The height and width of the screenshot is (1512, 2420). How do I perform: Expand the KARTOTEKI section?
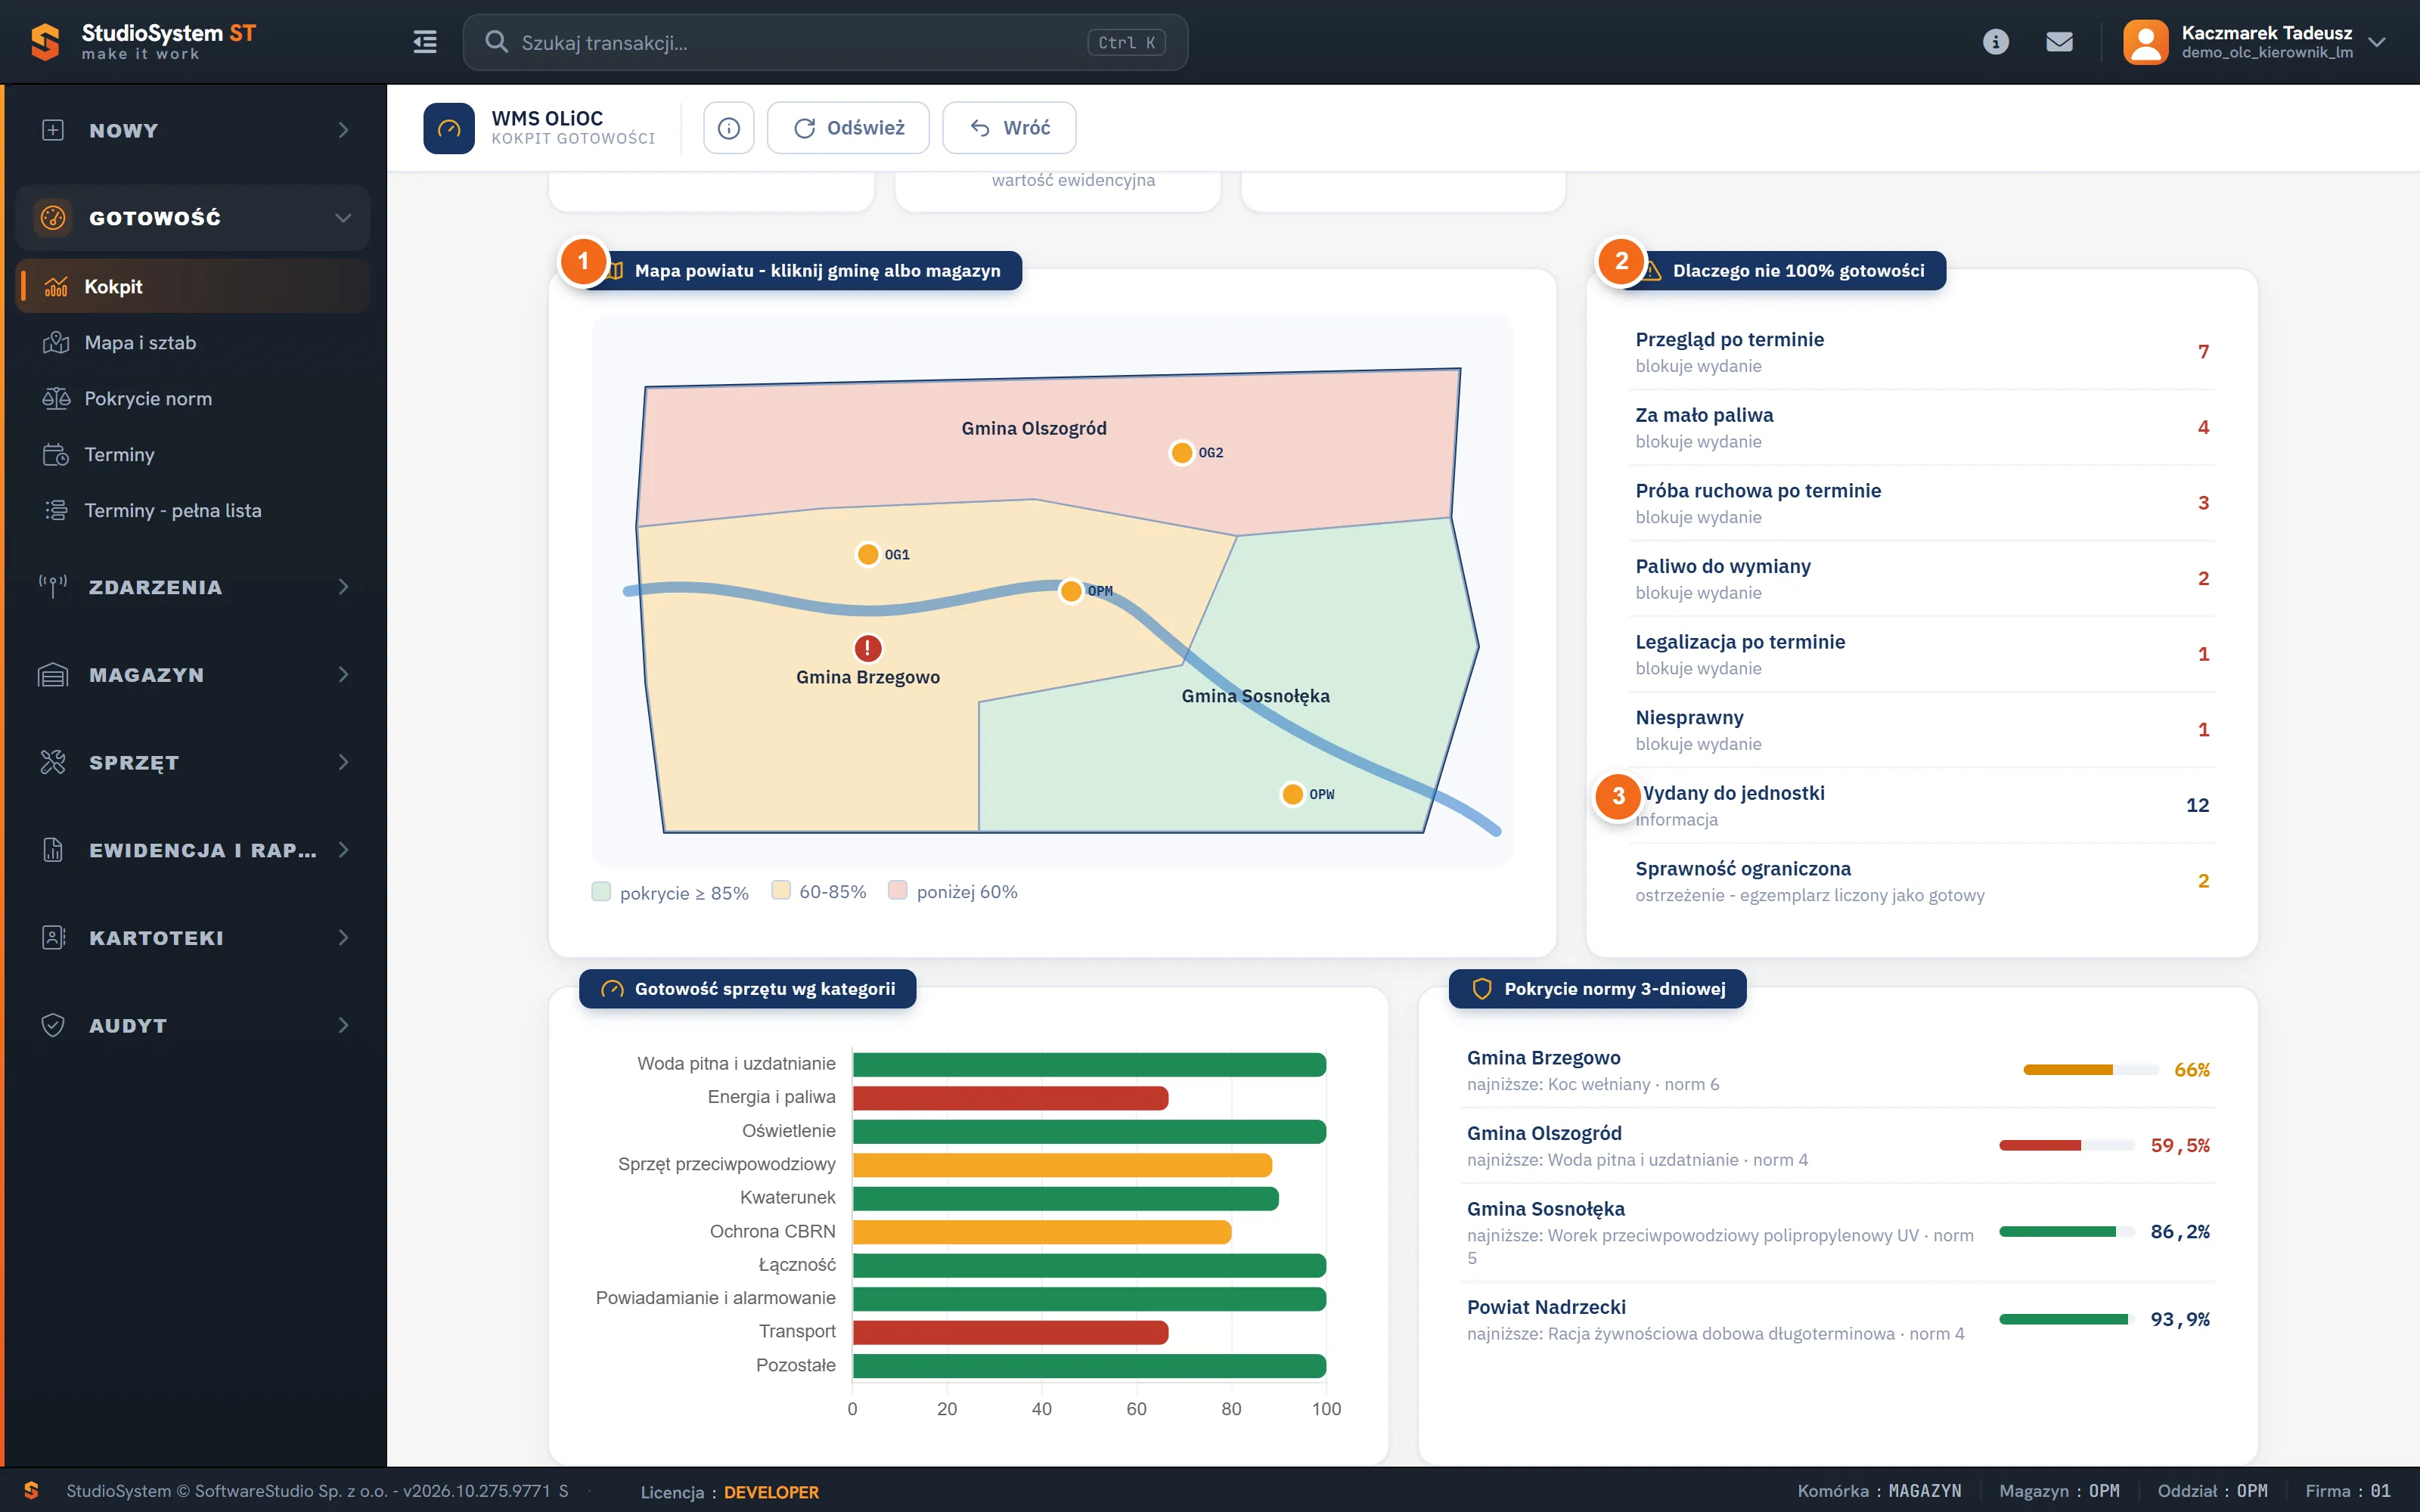pyautogui.click(x=193, y=938)
